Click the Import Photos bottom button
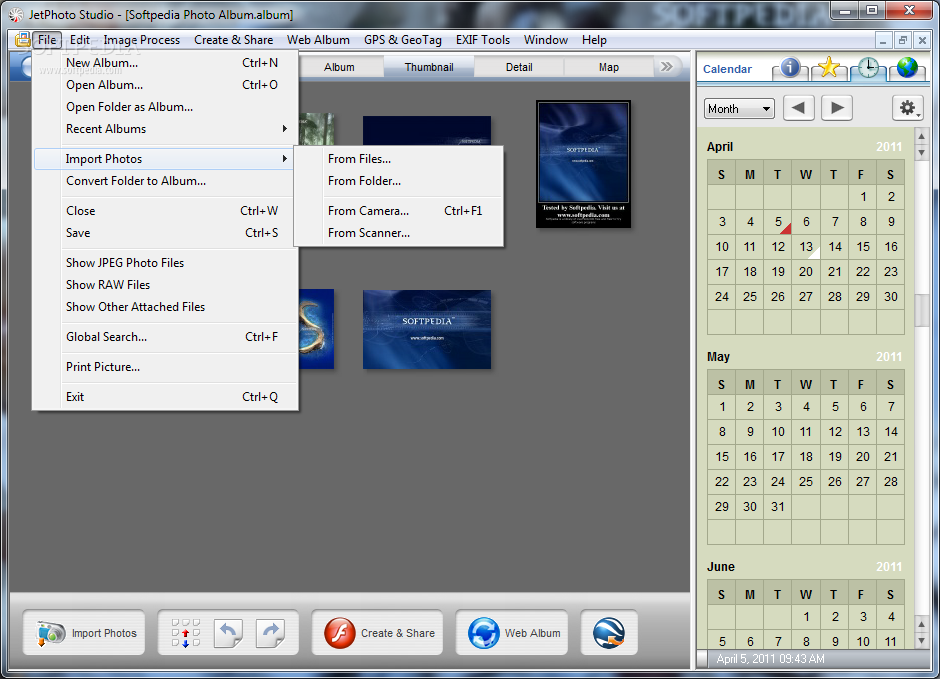The image size is (940, 679). point(84,633)
